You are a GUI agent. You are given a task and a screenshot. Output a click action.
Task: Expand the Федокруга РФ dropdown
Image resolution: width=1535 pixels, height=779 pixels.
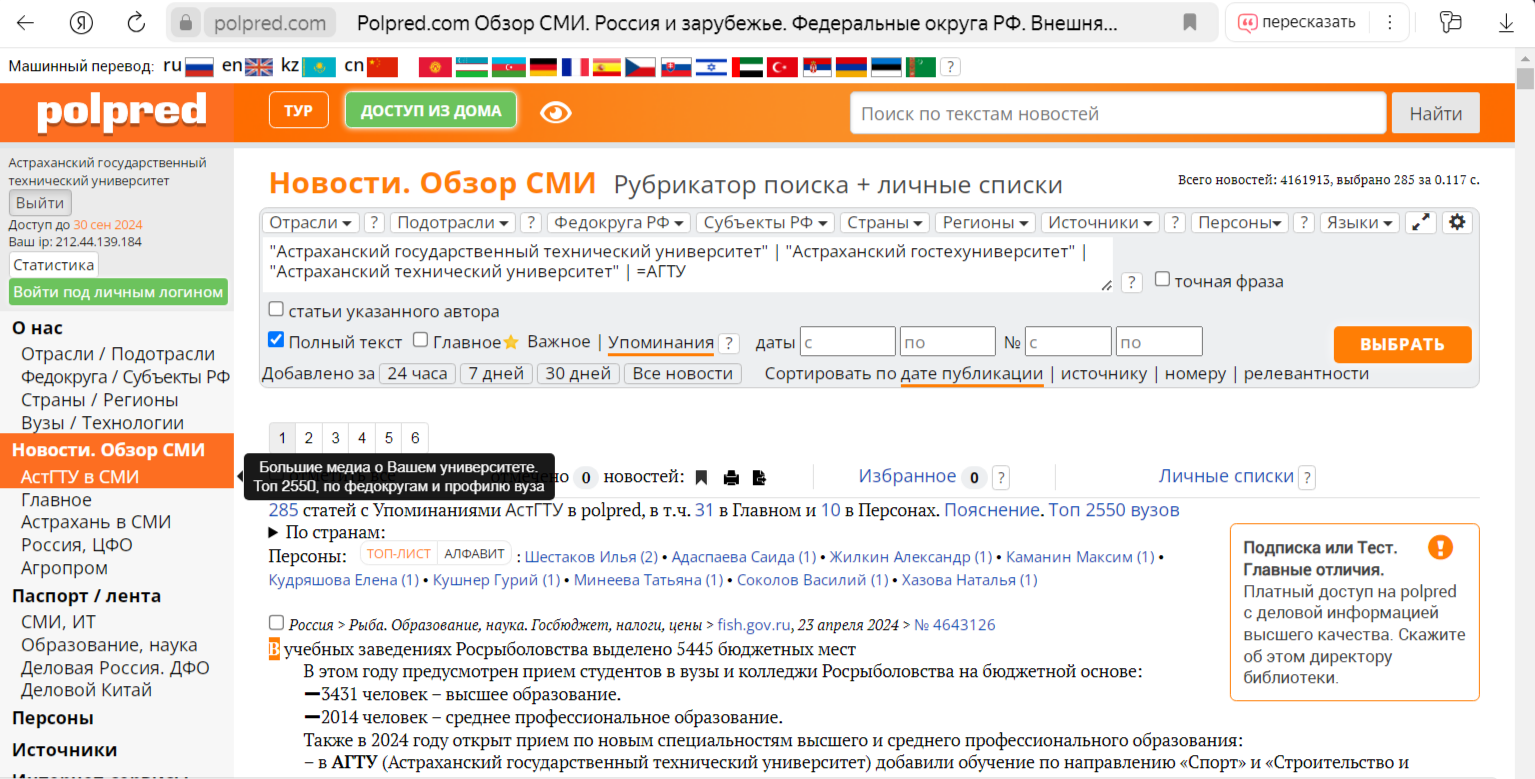618,223
